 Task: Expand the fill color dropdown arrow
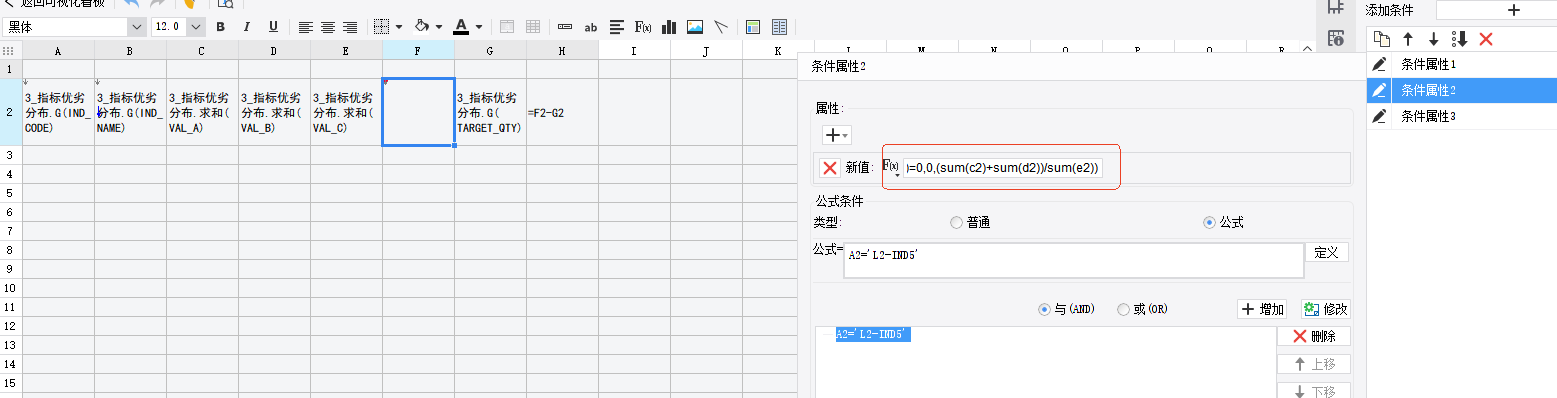(440, 27)
